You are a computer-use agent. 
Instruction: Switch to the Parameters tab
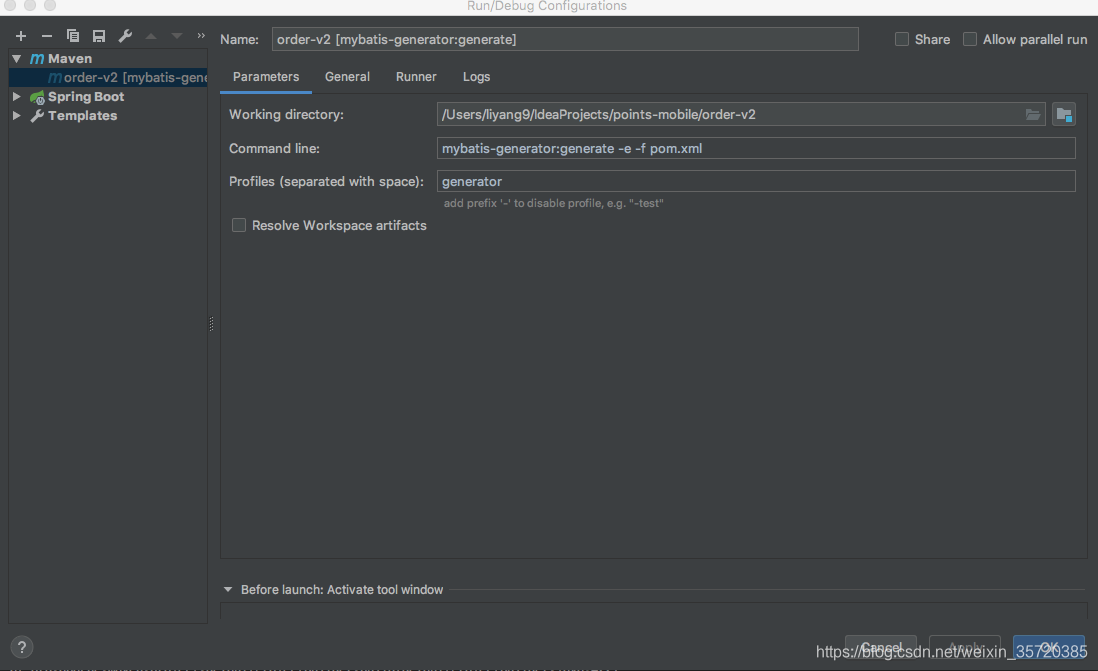pos(266,77)
